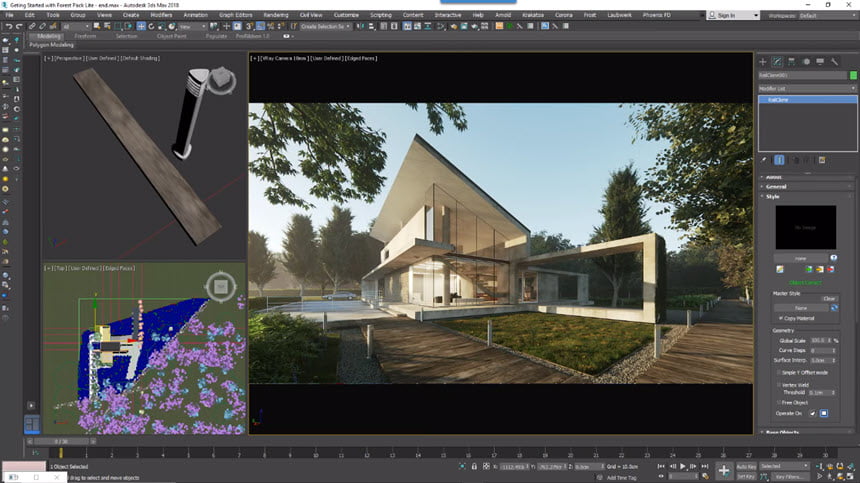This screenshot has width=860, height=483.
Task: Click Go to End playback button
Action: point(705,467)
